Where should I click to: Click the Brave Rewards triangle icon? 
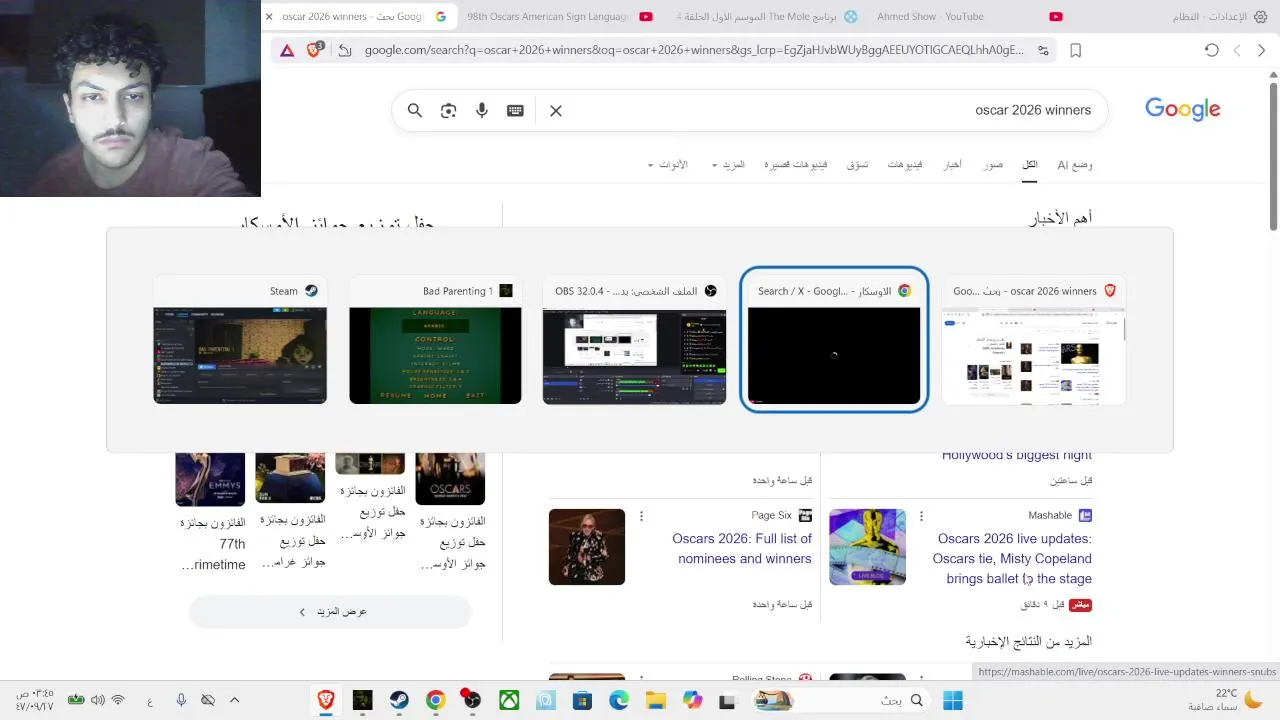tap(287, 50)
